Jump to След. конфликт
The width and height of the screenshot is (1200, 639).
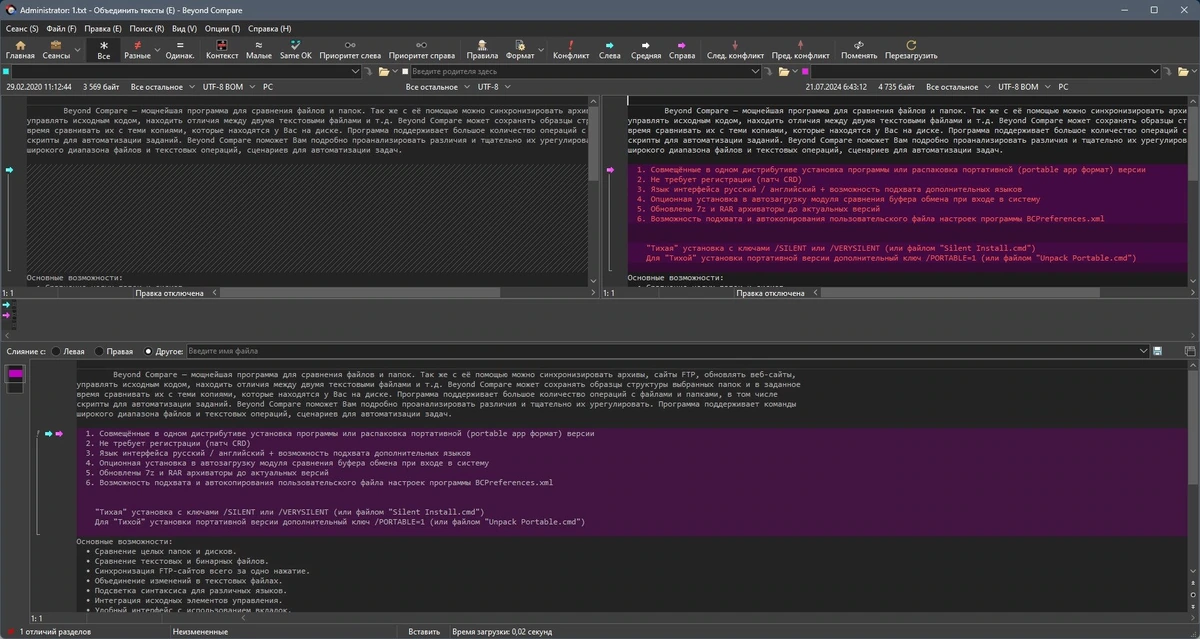[x=735, y=50]
